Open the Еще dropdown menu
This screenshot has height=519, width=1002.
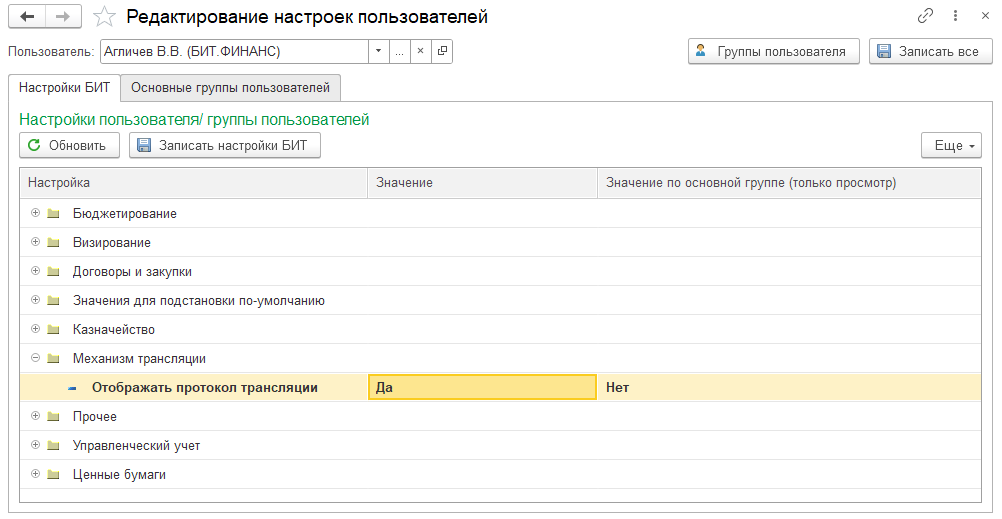950,146
